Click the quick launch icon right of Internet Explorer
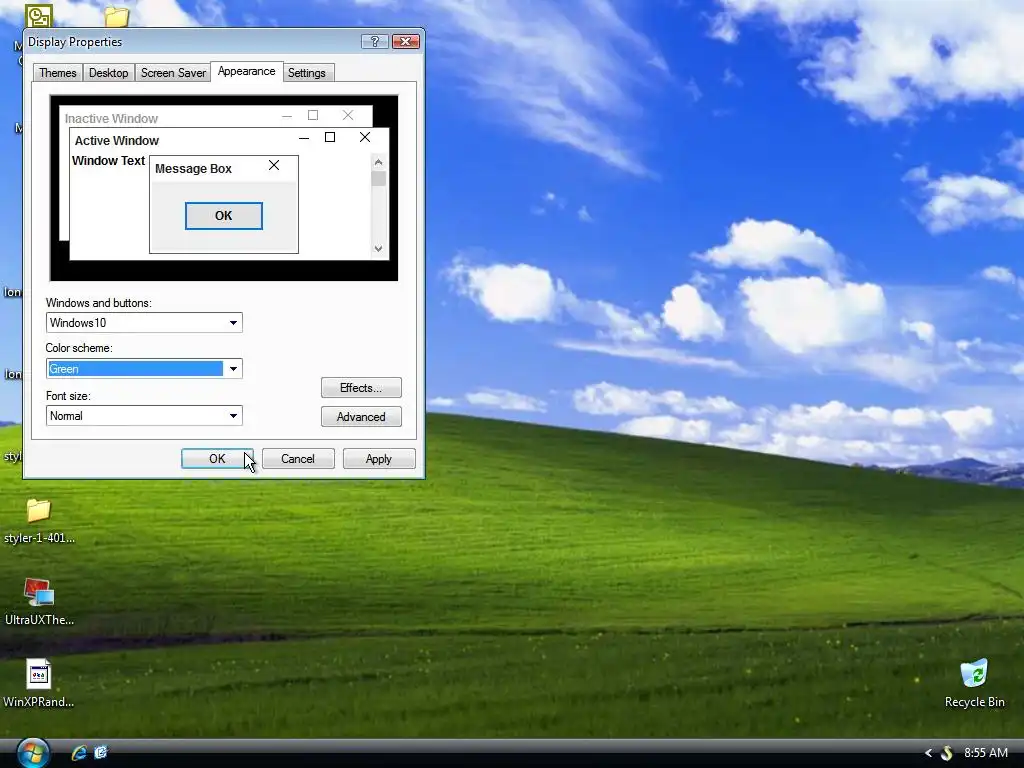 pyautogui.click(x=101, y=753)
